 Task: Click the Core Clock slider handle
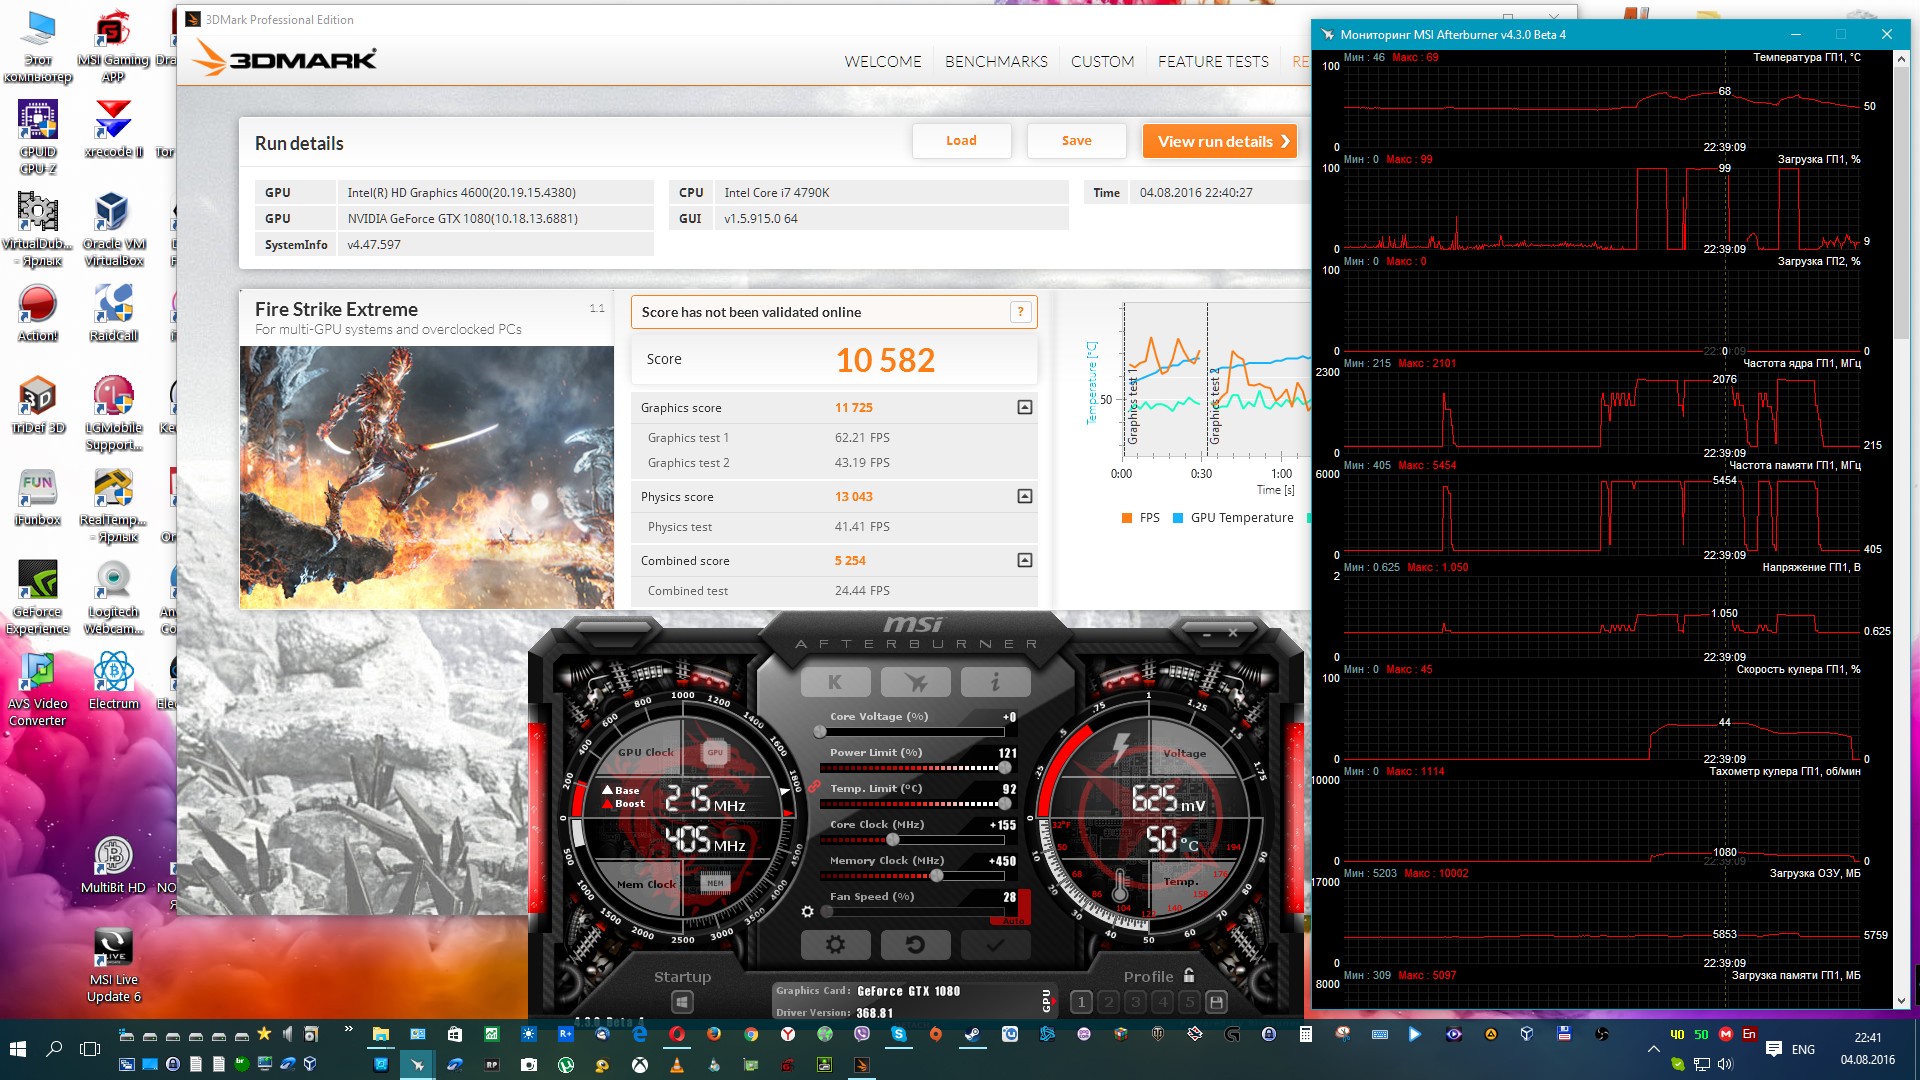click(893, 840)
